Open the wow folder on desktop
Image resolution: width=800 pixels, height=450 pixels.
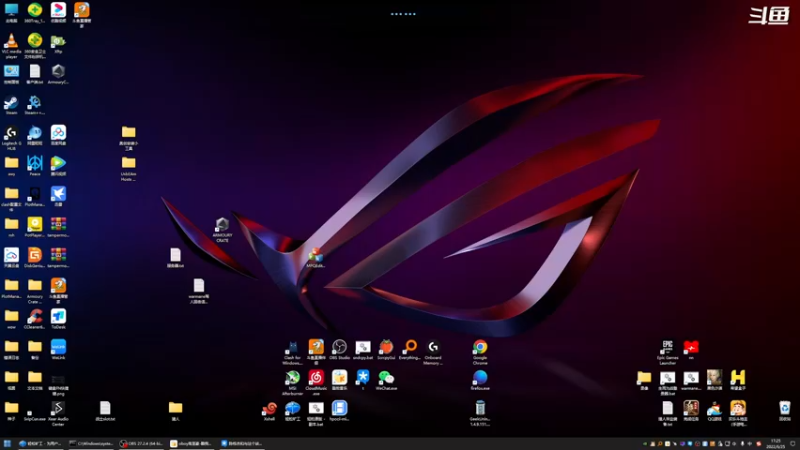[x=11, y=316]
